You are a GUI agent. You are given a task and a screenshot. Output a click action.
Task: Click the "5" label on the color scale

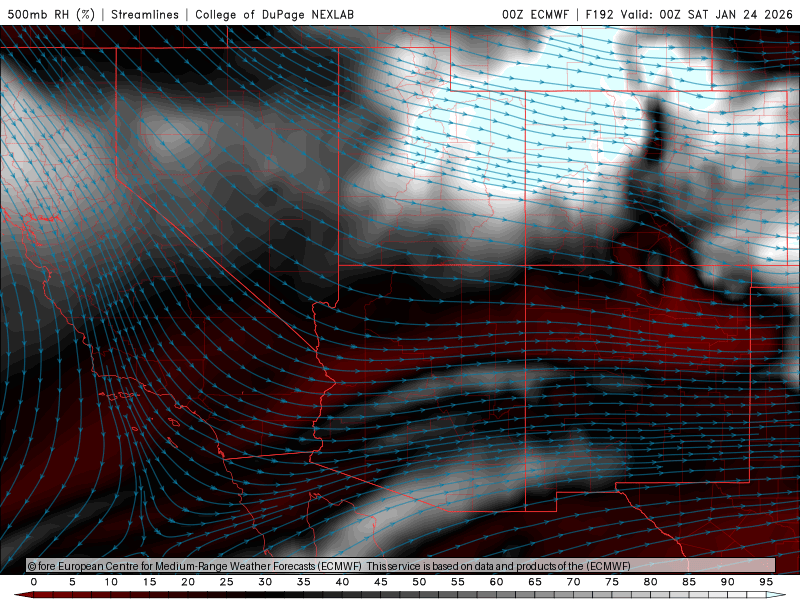(72, 582)
